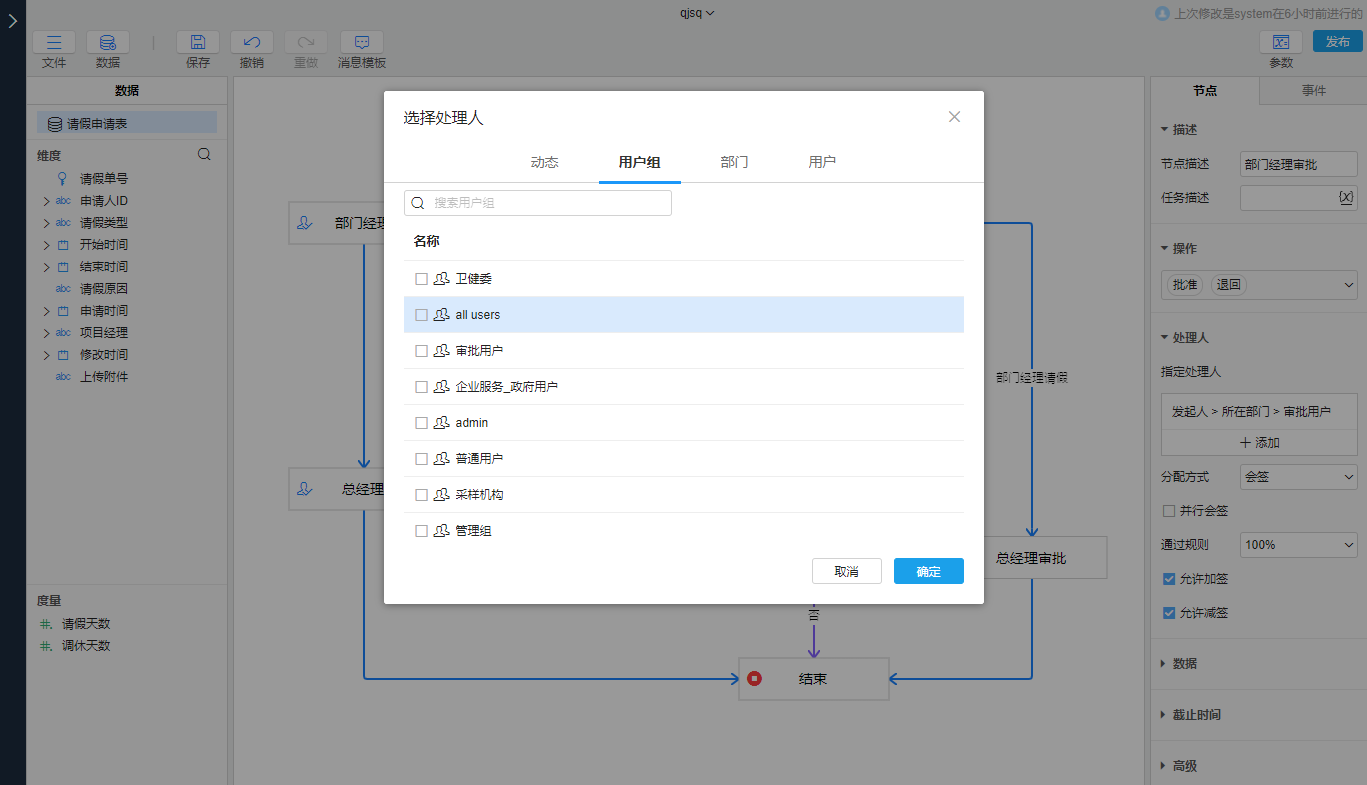Open the 通过规则 100% dropdown
Viewport: 1367px width, 785px height.
click(x=1298, y=545)
